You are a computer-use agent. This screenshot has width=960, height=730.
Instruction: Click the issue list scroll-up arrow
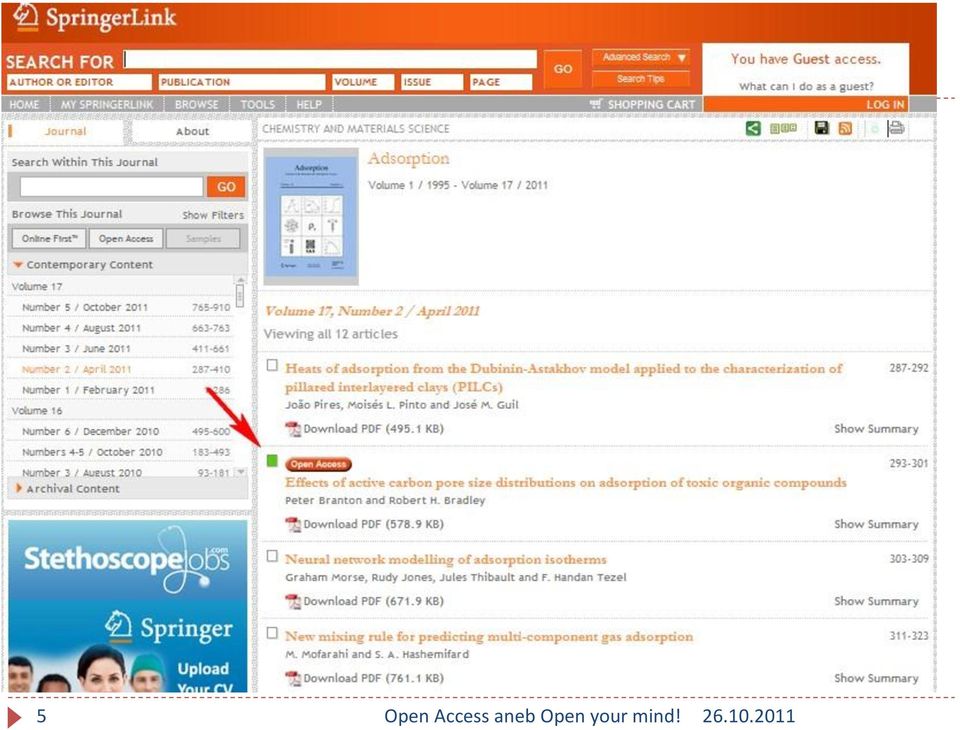coord(241,280)
